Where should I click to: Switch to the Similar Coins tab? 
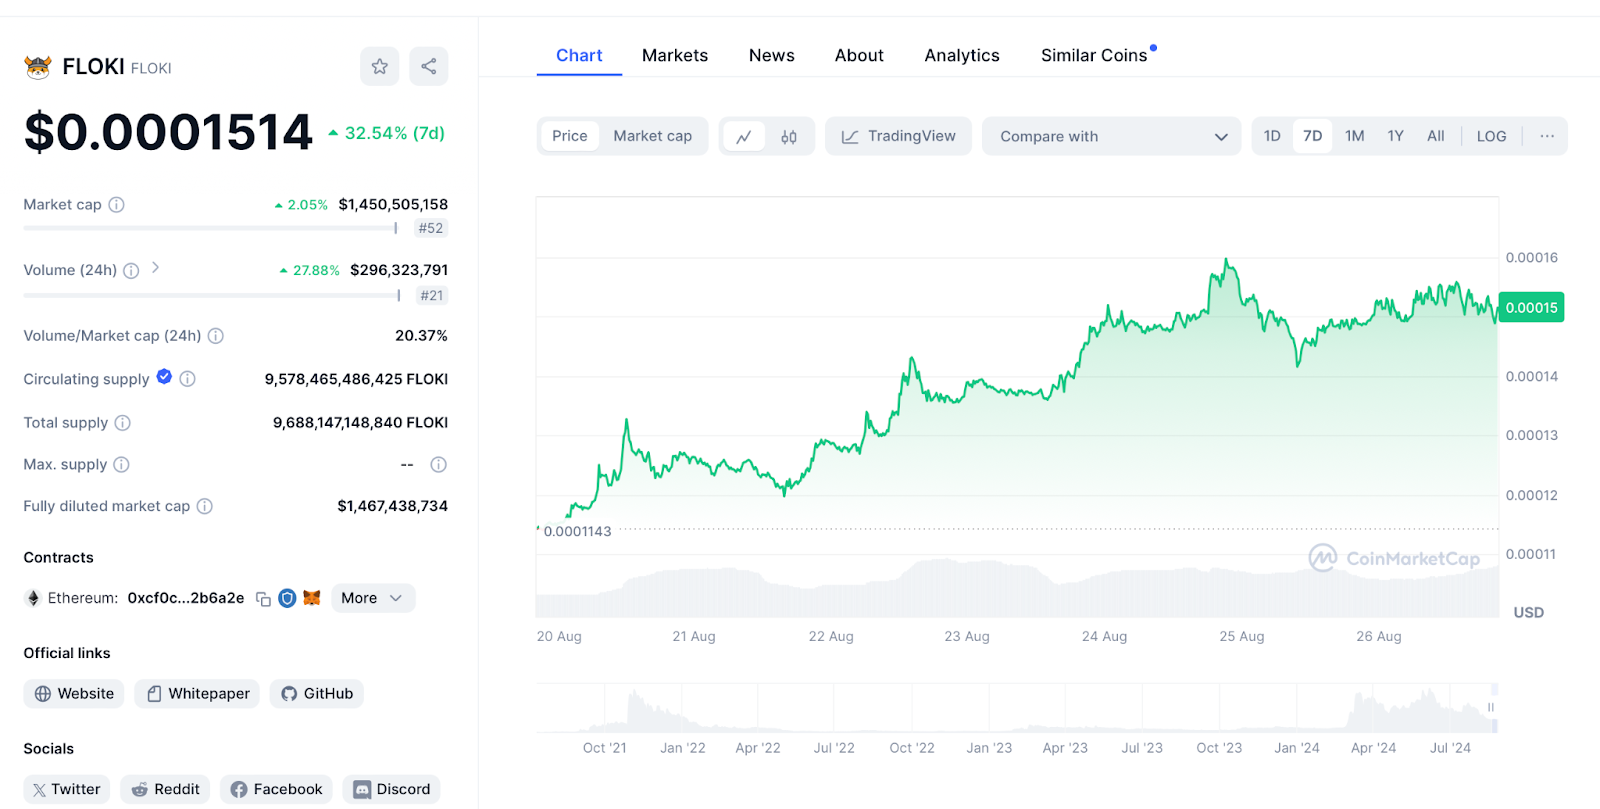click(1094, 56)
